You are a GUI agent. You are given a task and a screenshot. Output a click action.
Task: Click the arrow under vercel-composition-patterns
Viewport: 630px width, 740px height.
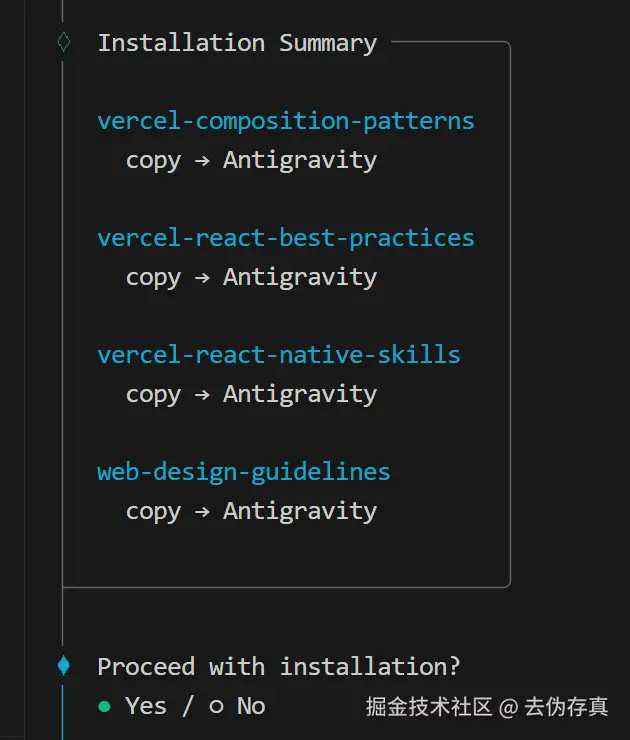pyautogui.click(x=202, y=161)
